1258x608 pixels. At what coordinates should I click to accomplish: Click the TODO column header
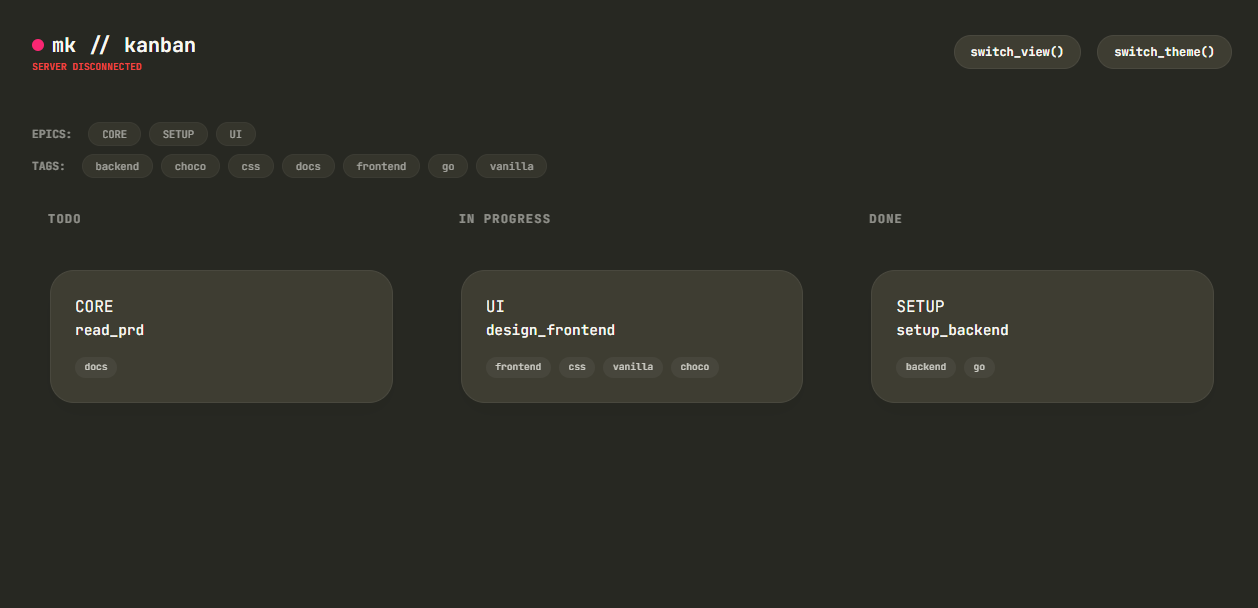point(65,219)
